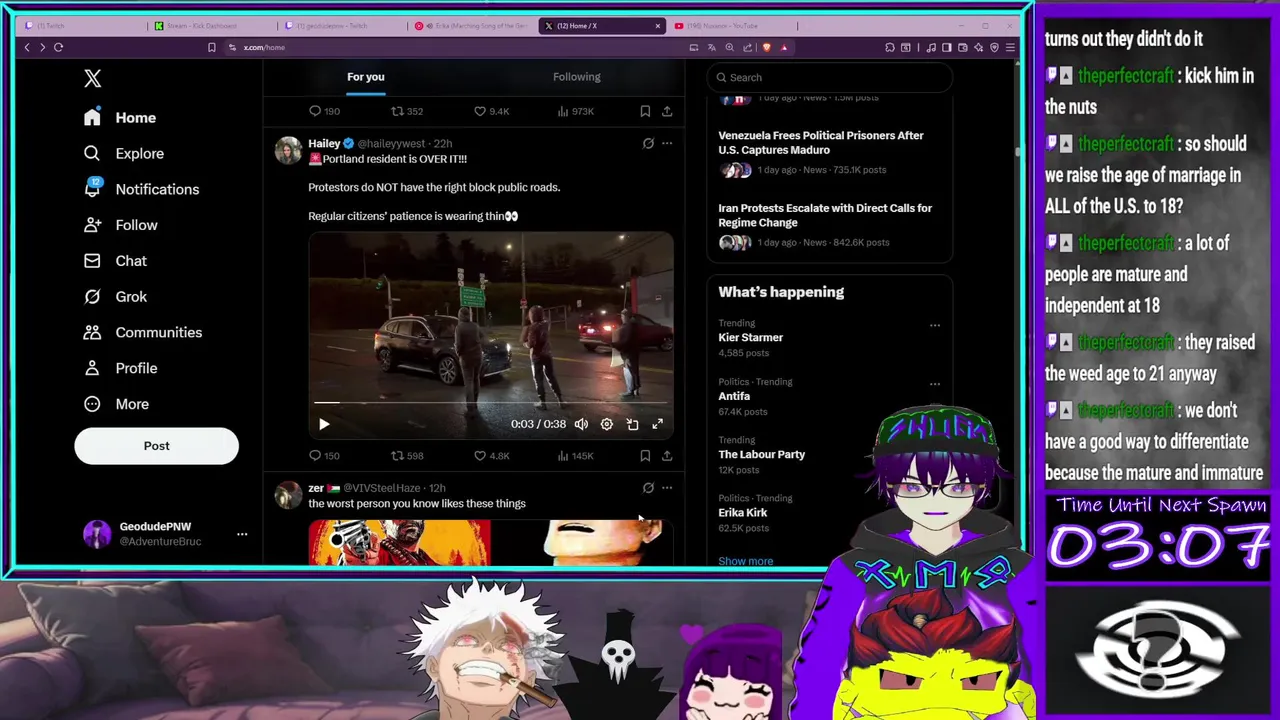
Task: Open the more options menu on Hailey's post
Action: coord(667,144)
